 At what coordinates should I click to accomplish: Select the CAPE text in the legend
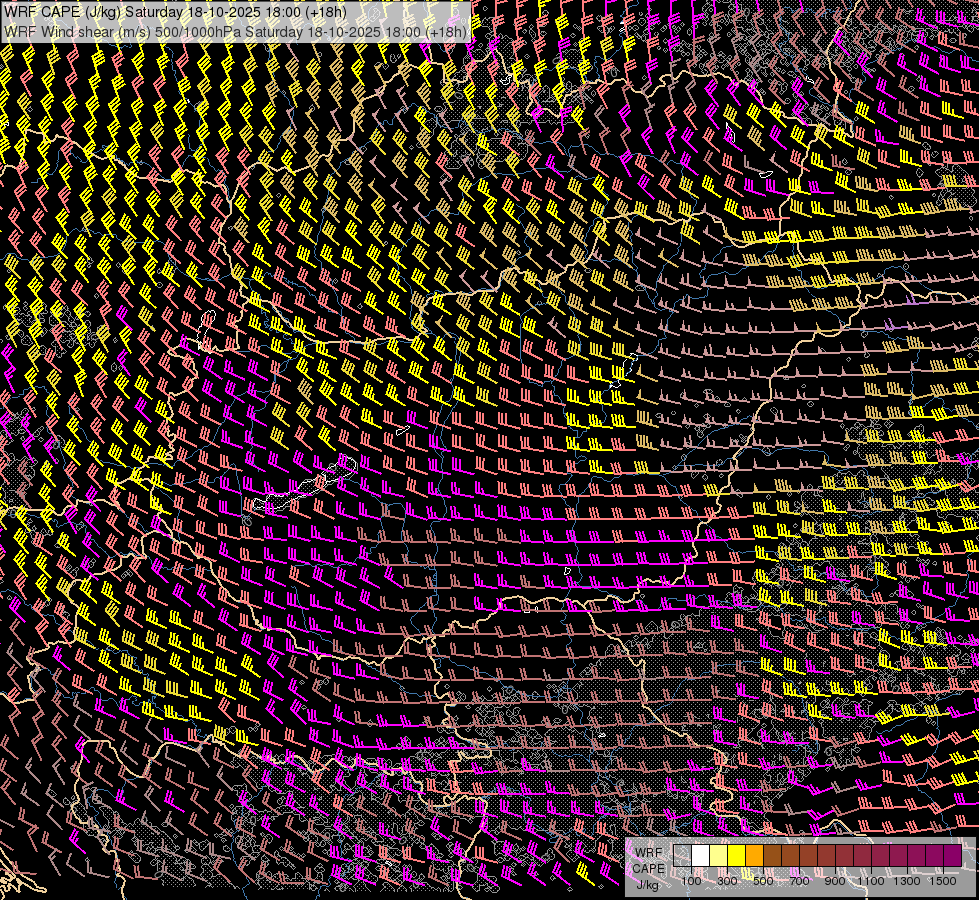click(648, 868)
